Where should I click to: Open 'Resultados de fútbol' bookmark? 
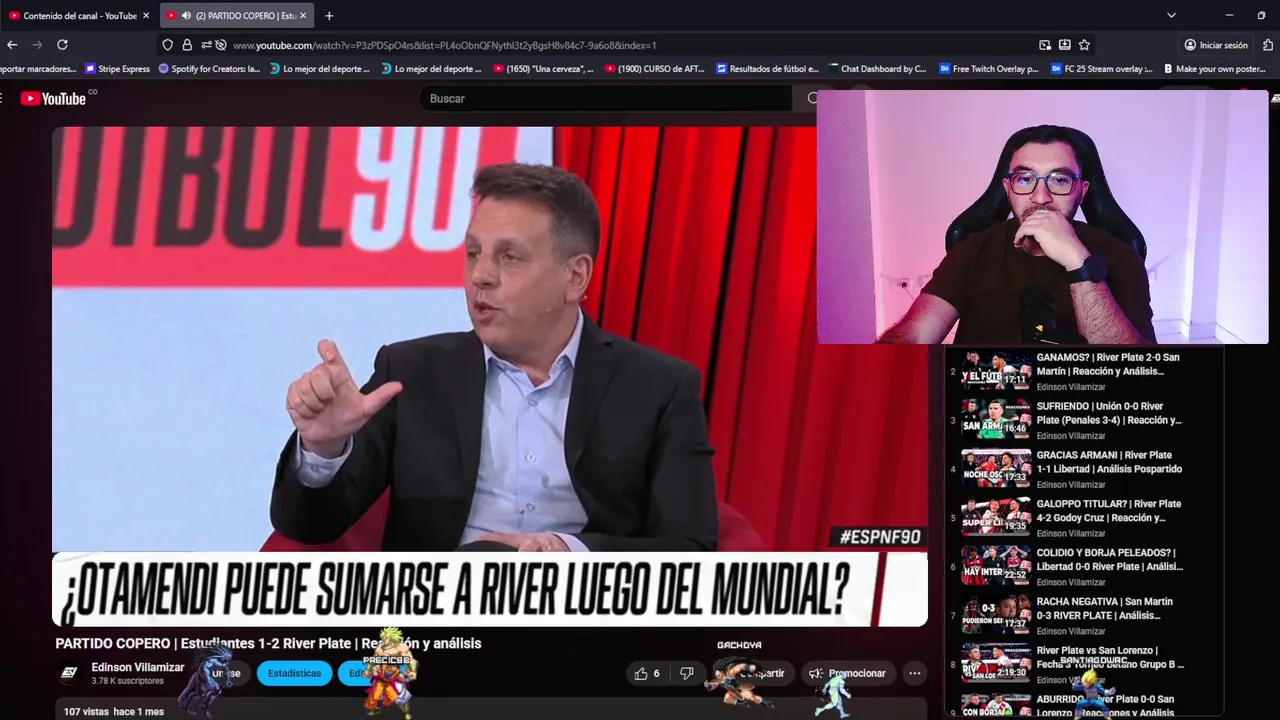(767, 69)
